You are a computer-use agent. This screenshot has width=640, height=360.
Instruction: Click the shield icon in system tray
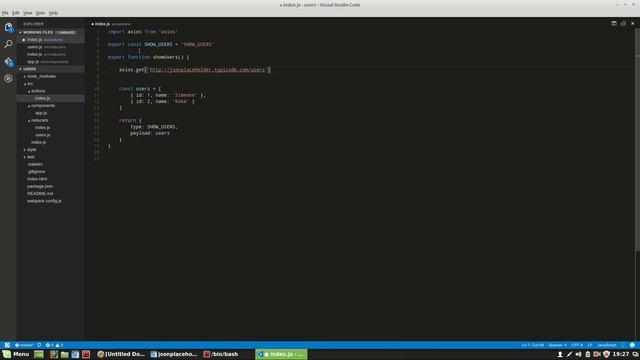(x=606, y=354)
